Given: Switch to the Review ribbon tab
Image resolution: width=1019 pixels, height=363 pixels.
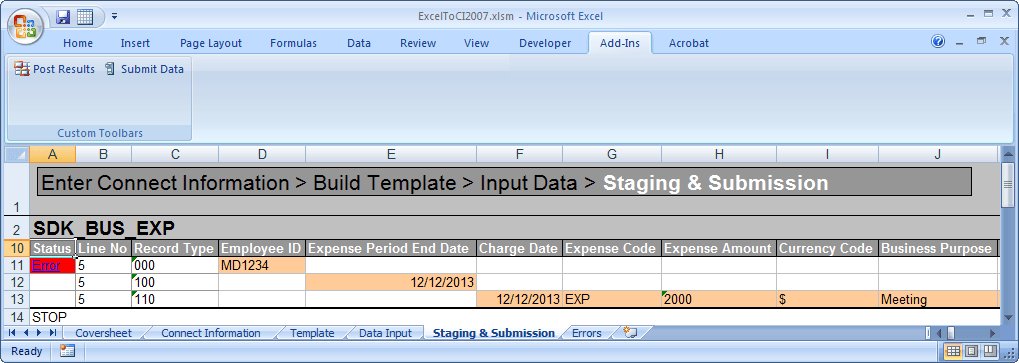Looking at the screenshot, I should (418, 44).
